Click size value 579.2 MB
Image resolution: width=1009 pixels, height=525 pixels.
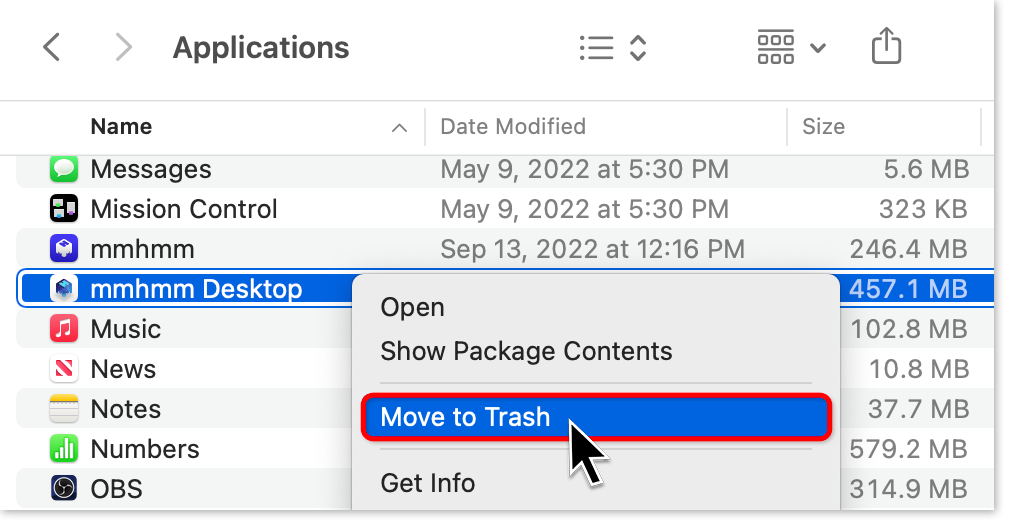tap(909, 448)
